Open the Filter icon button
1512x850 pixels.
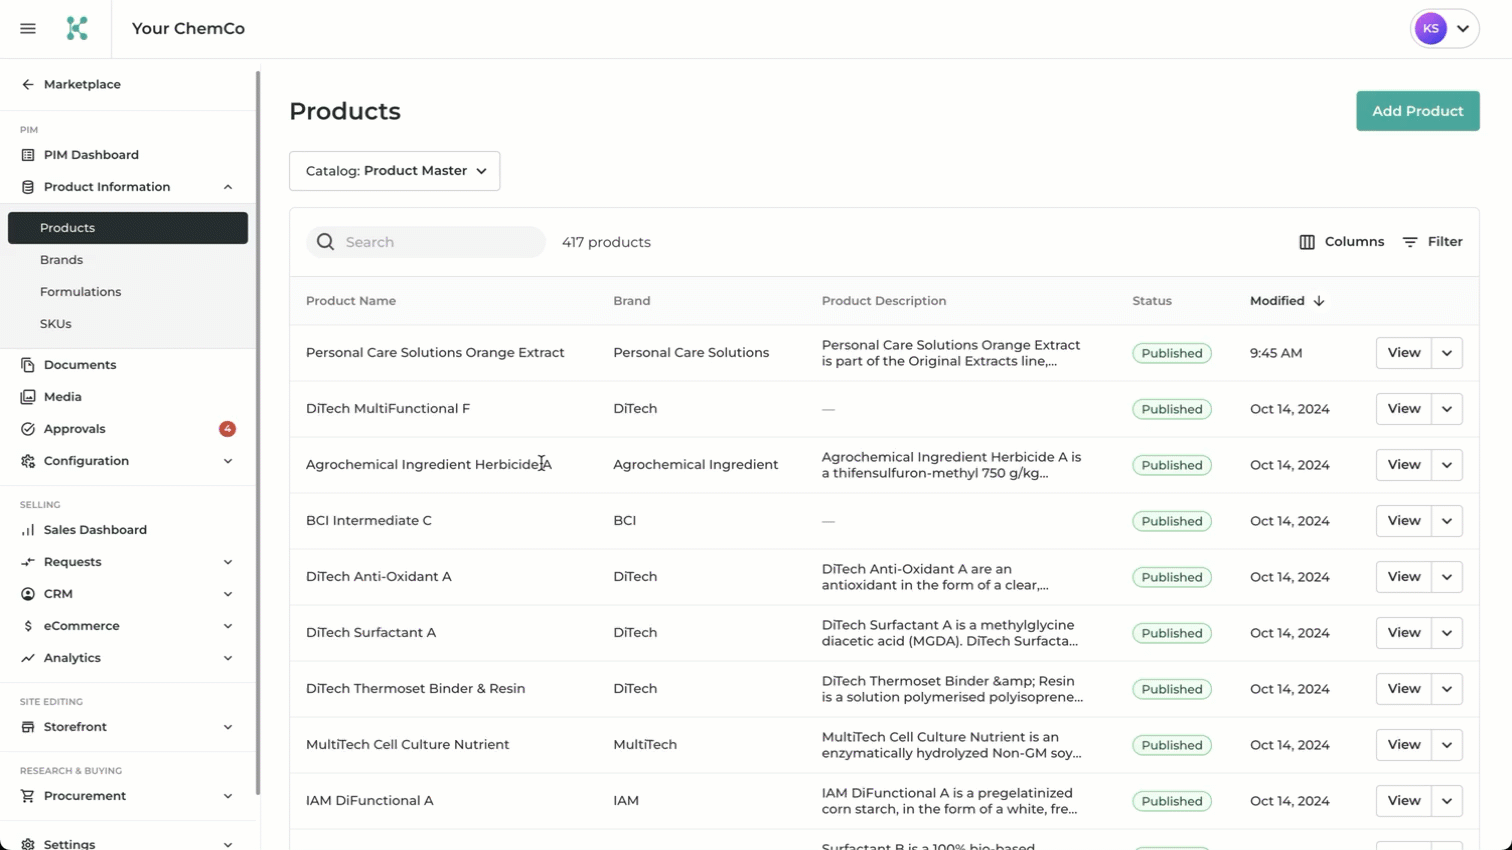(x=1410, y=242)
